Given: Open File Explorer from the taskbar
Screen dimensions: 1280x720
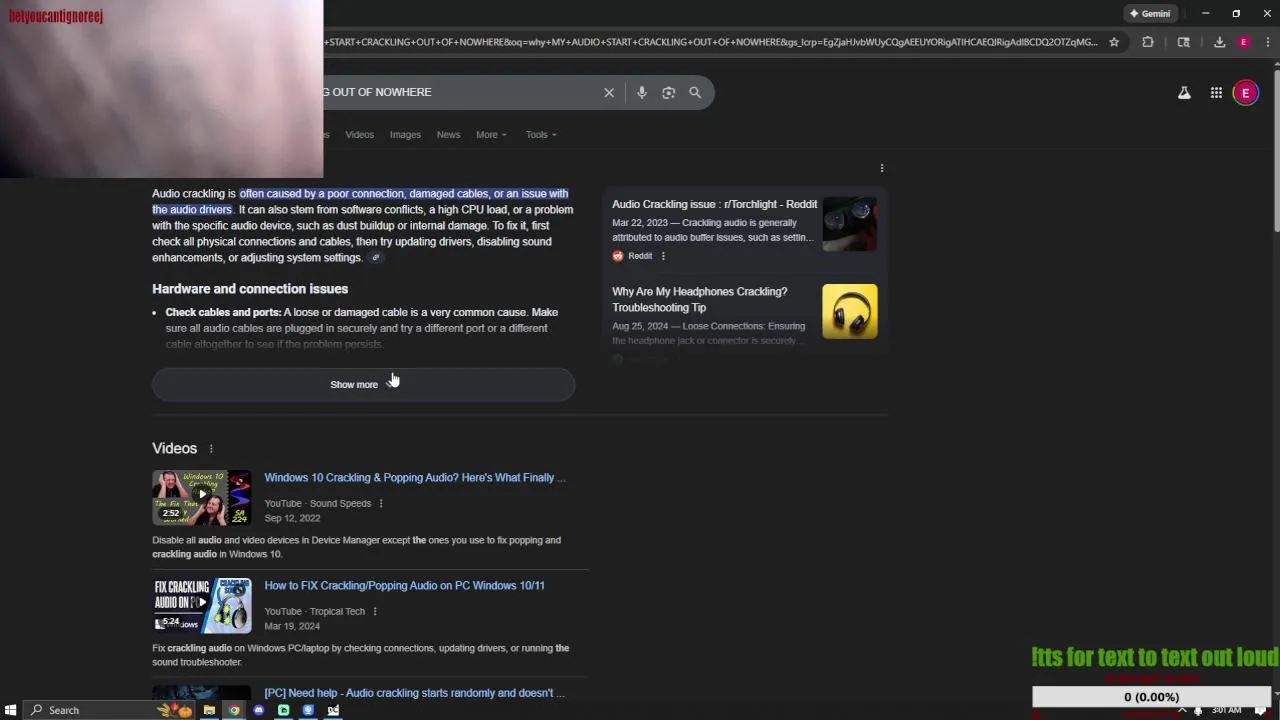Looking at the screenshot, I should click(x=209, y=710).
